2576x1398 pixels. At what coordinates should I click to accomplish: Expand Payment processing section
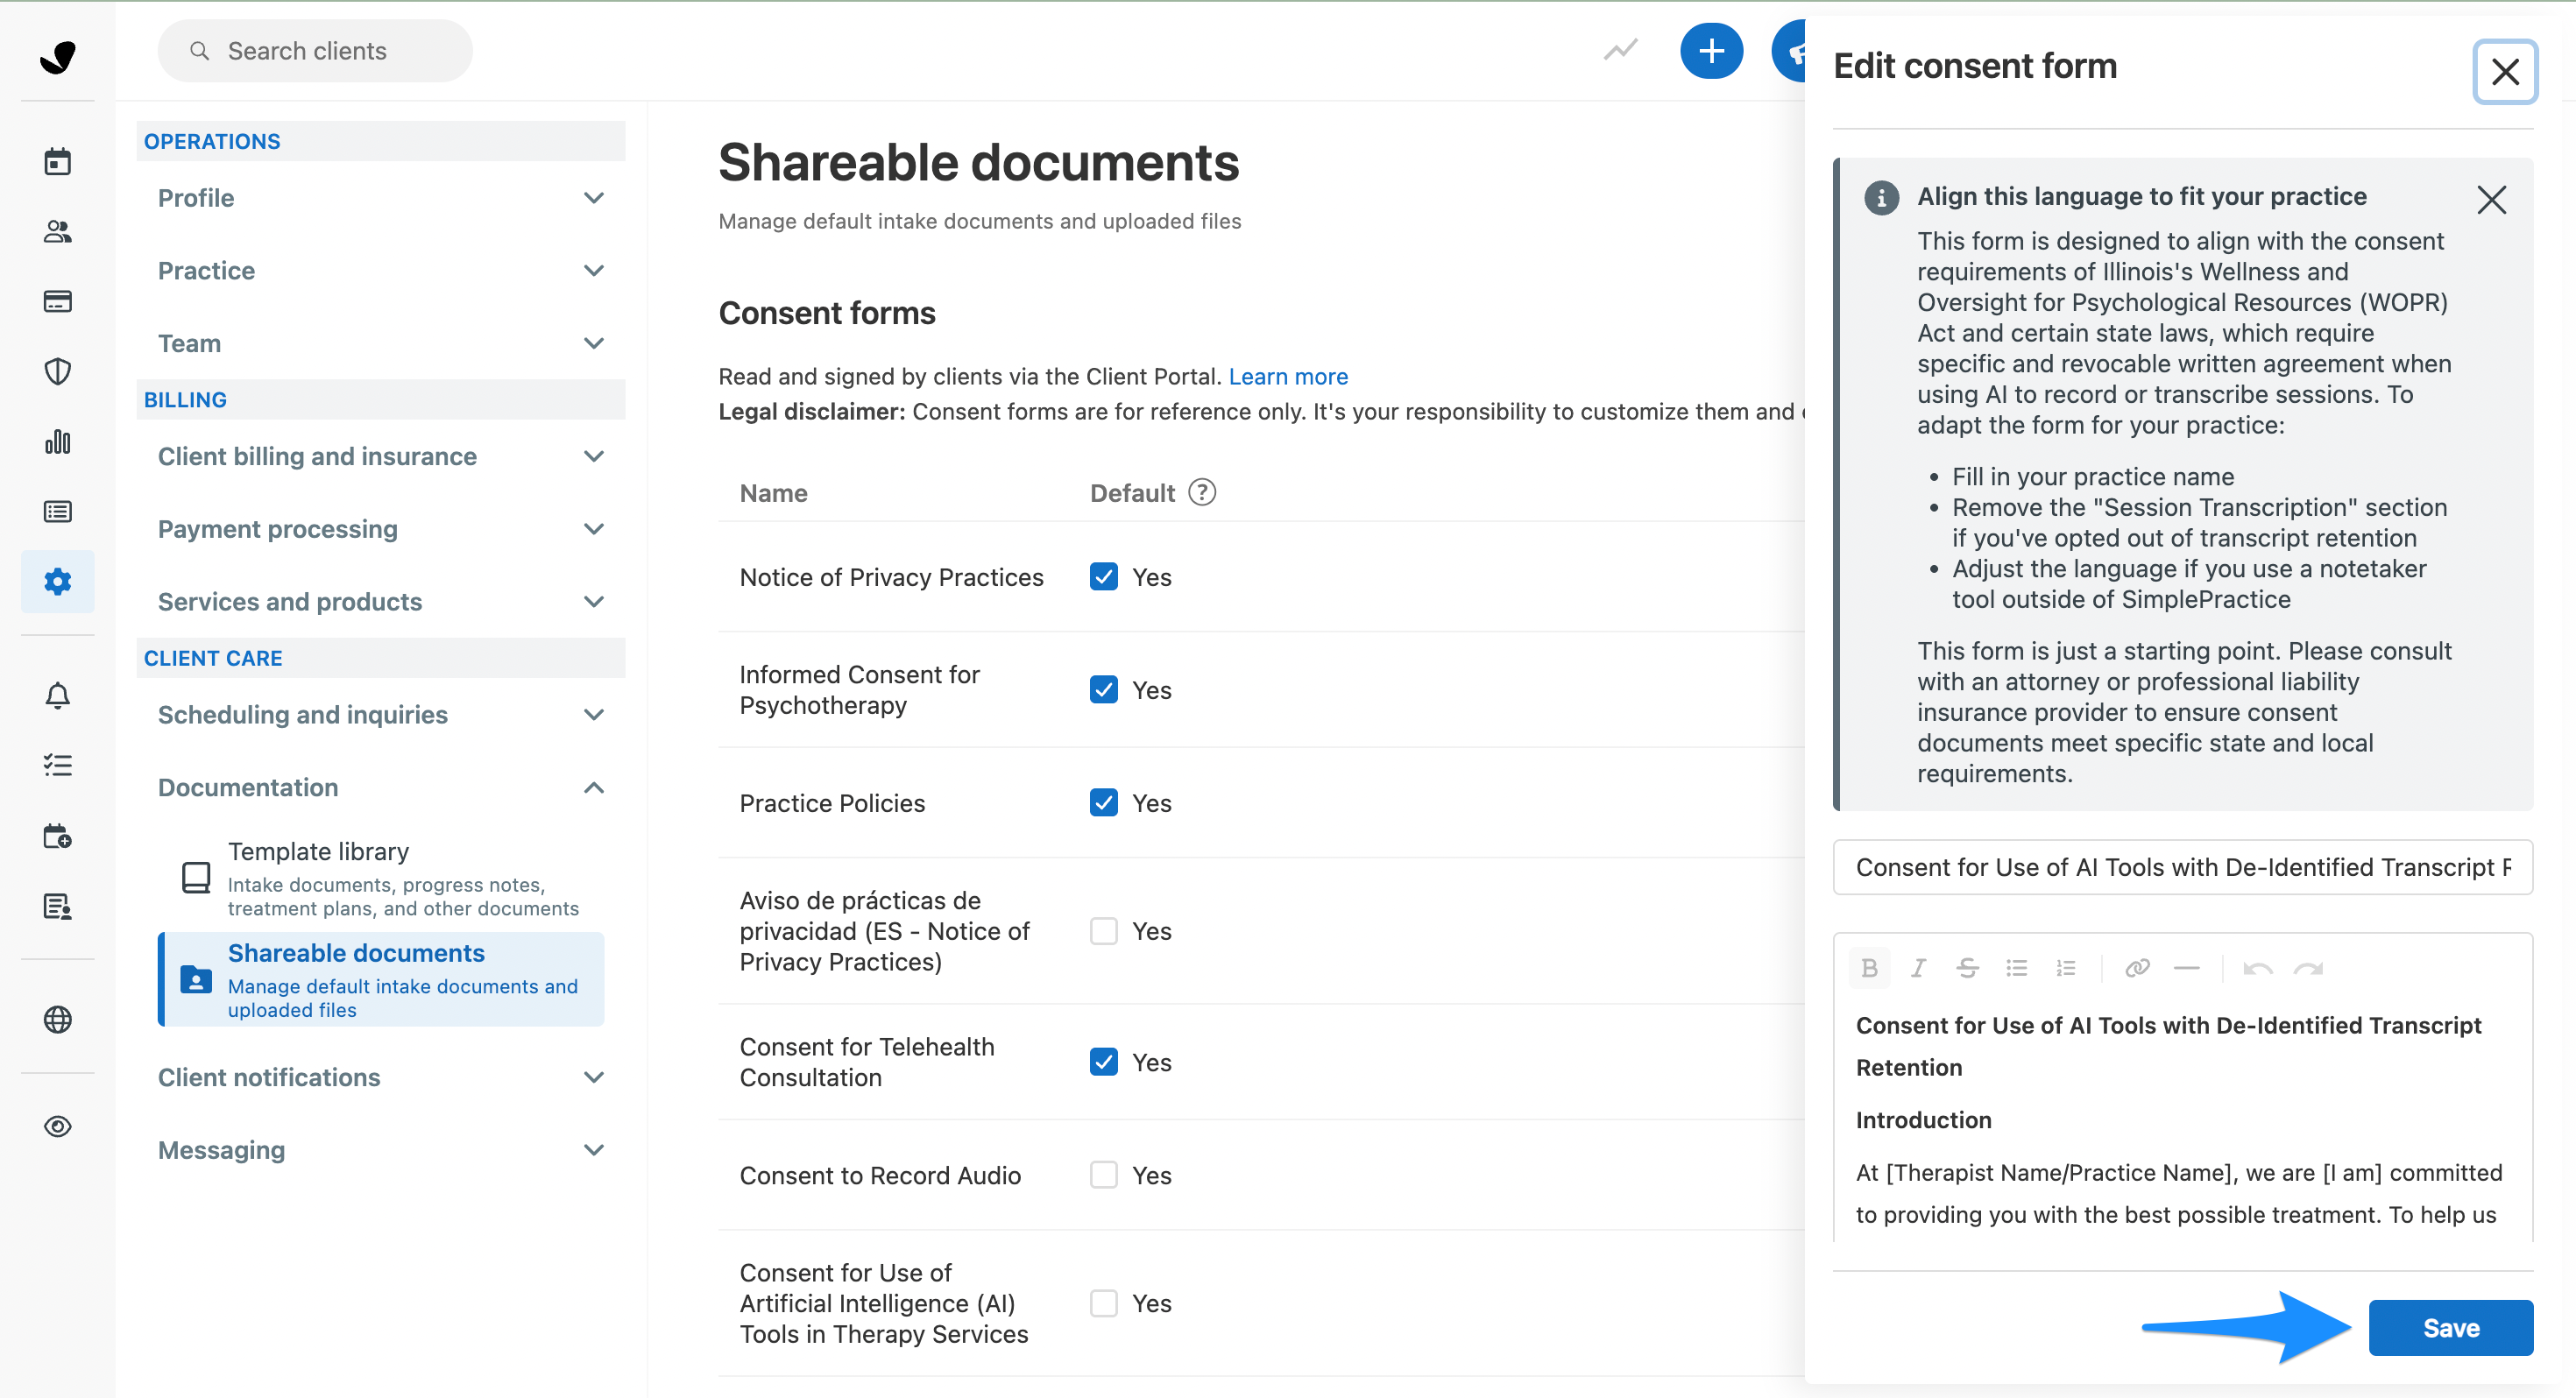[x=381, y=529]
